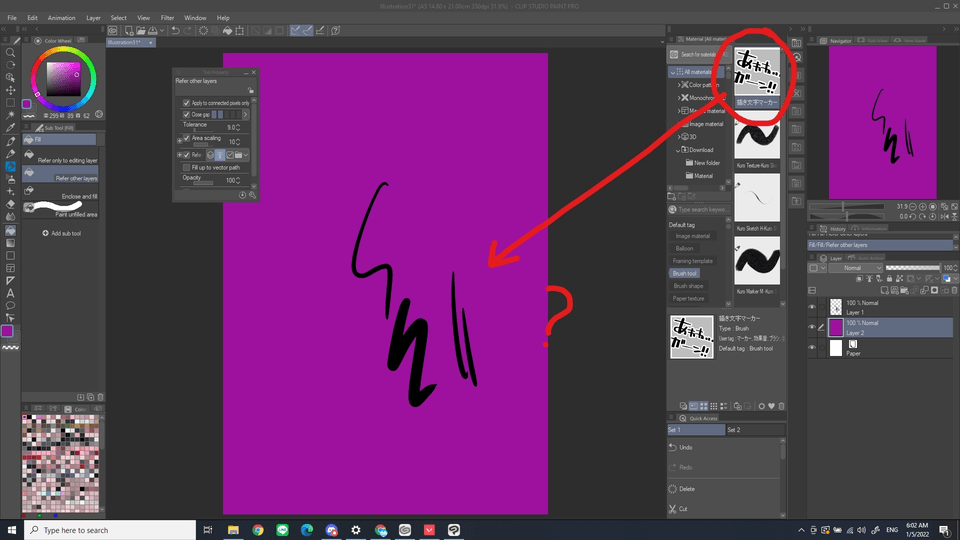Collapse the Download tree node
Image resolution: width=960 pixels, height=540 pixels.
click(x=678, y=150)
